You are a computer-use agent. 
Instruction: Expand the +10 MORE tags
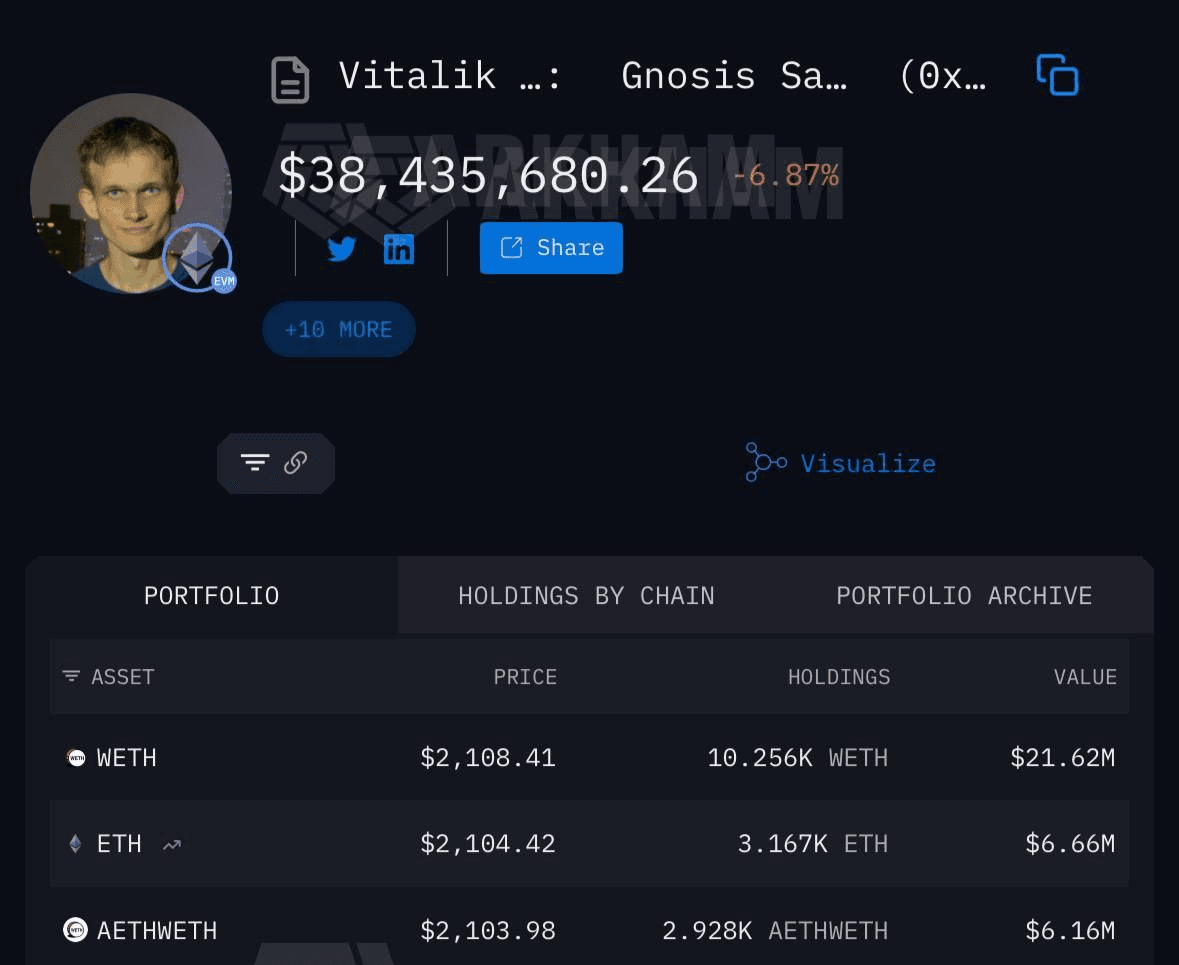point(338,330)
